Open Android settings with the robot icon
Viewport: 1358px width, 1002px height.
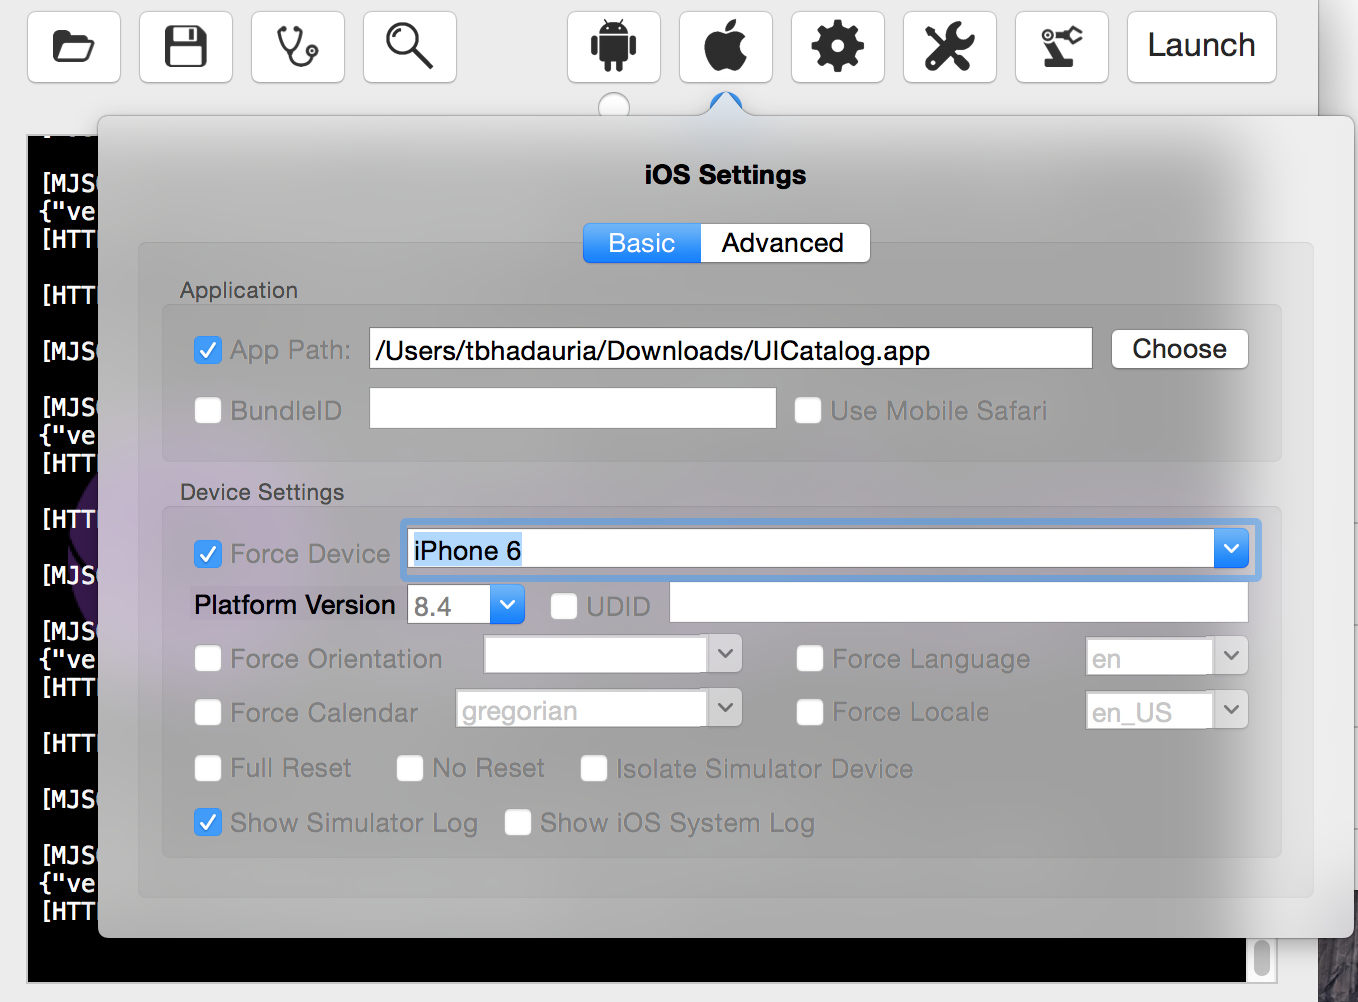pyautogui.click(x=614, y=47)
